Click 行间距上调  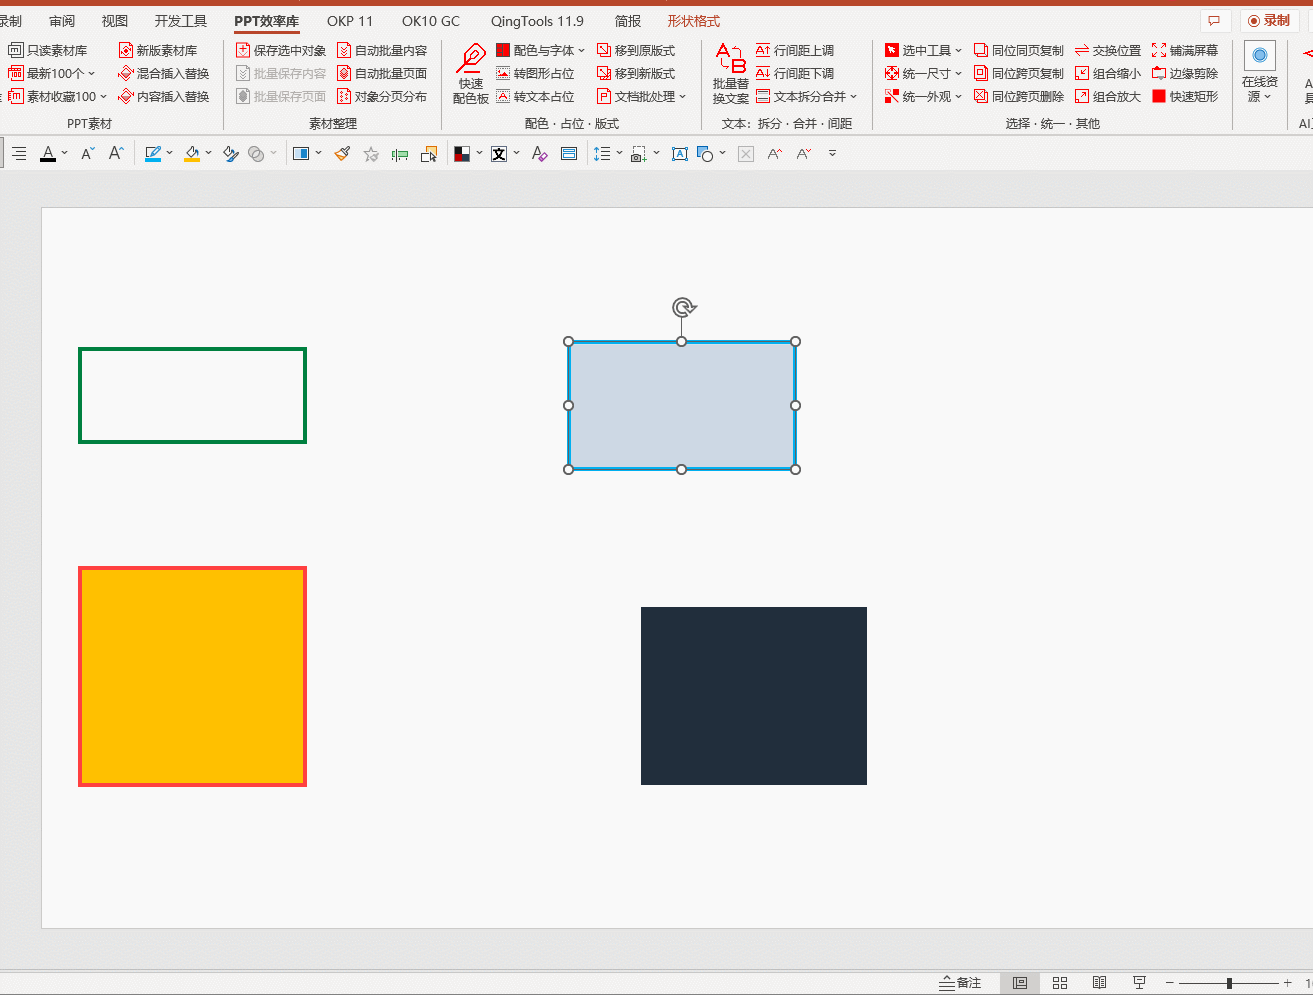coord(795,50)
